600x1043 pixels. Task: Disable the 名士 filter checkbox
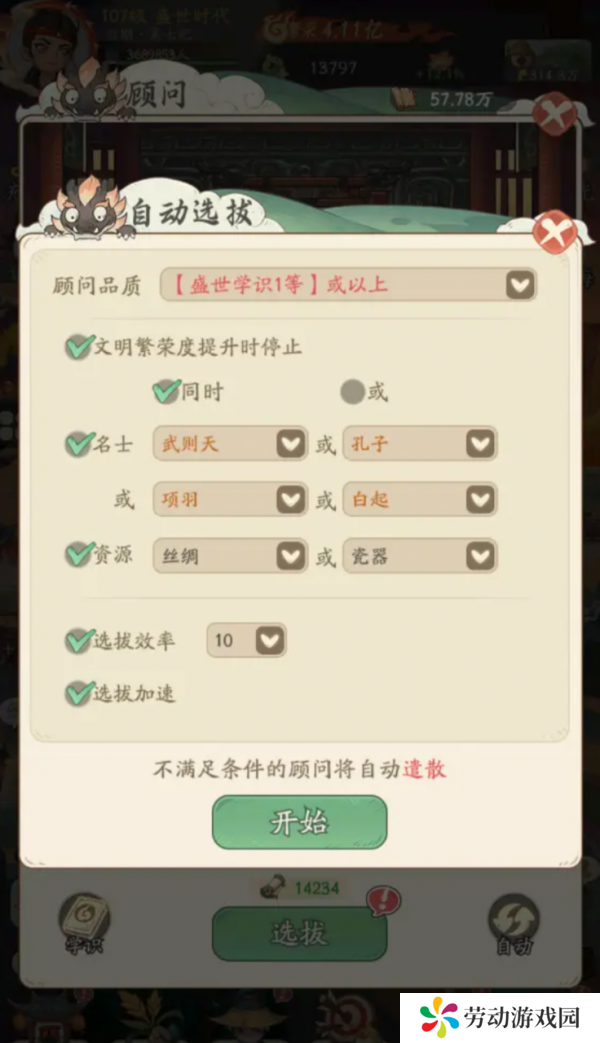coord(78,444)
